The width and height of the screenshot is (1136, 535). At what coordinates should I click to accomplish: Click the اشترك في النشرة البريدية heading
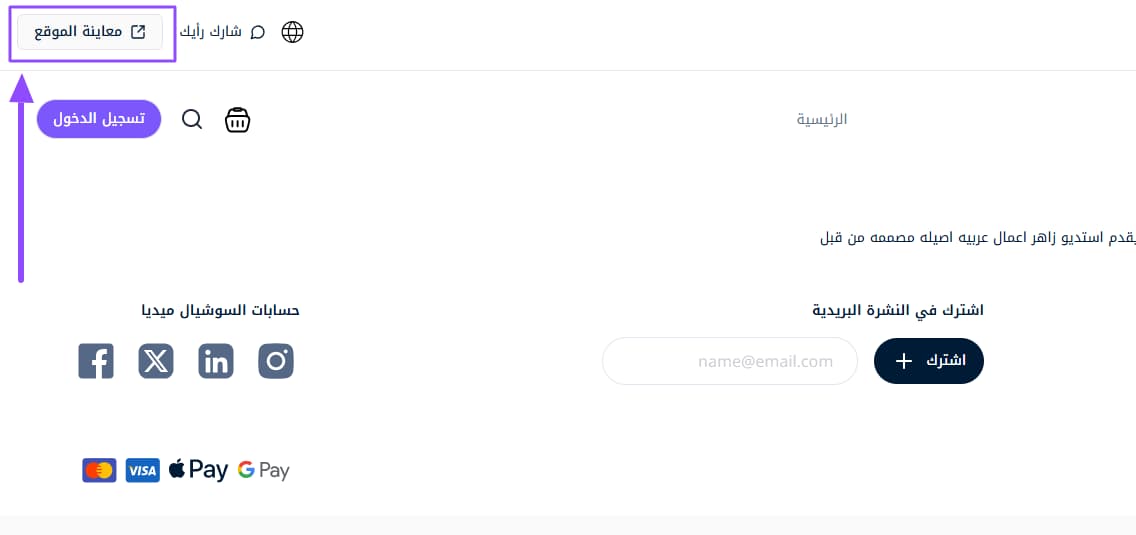898,310
